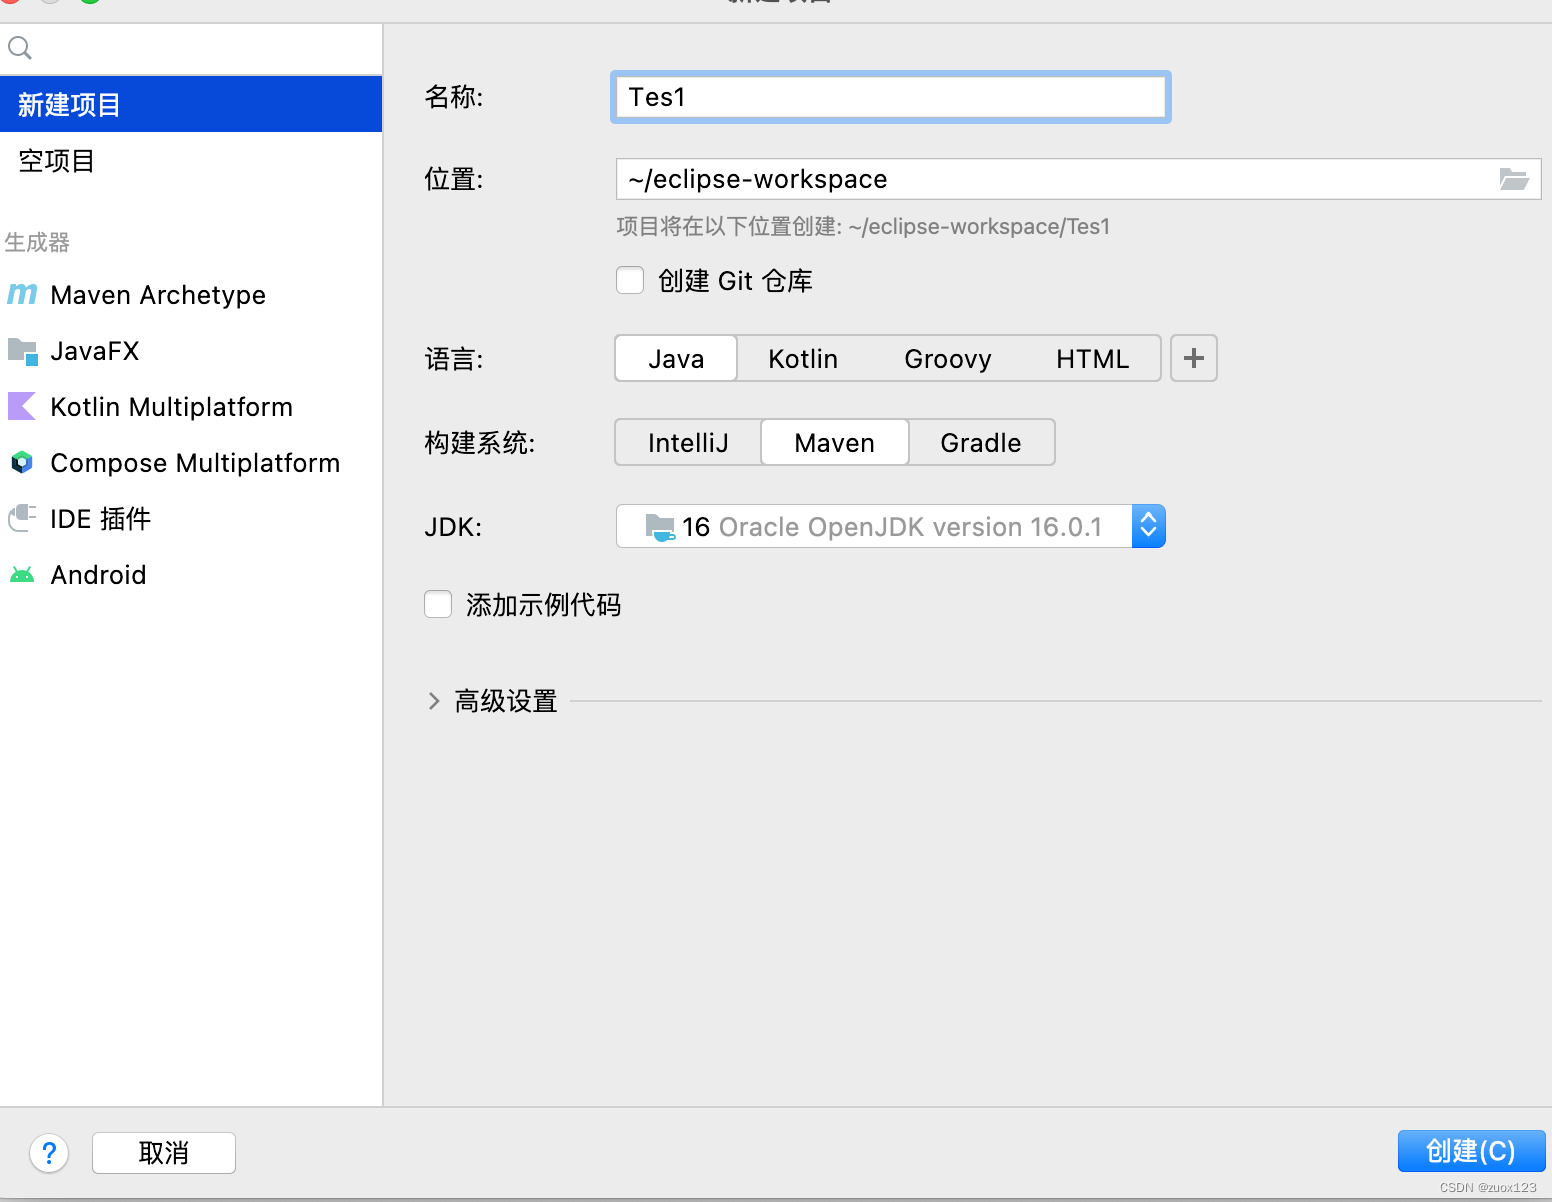Select Kotlin Multiplatform generator

click(x=191, y=406)
